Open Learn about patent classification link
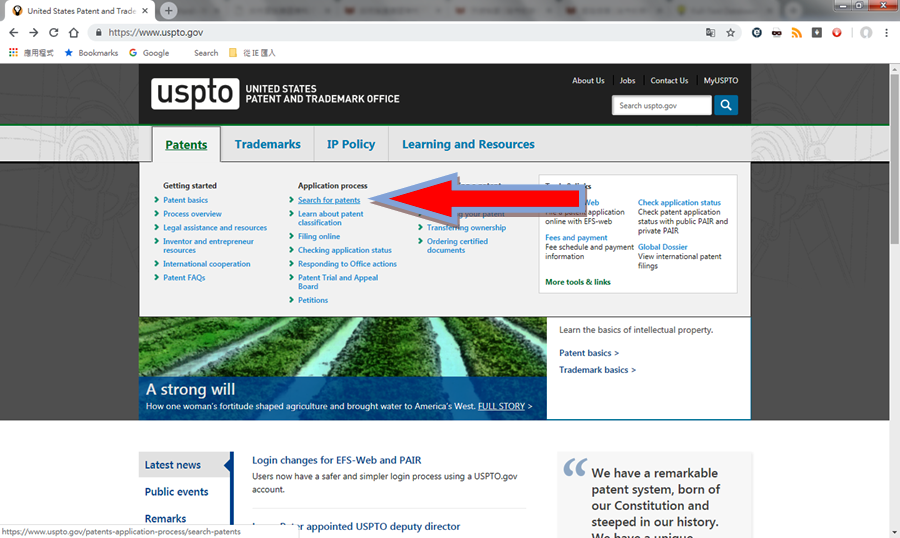The image size is (900, 538). point(331,218)
